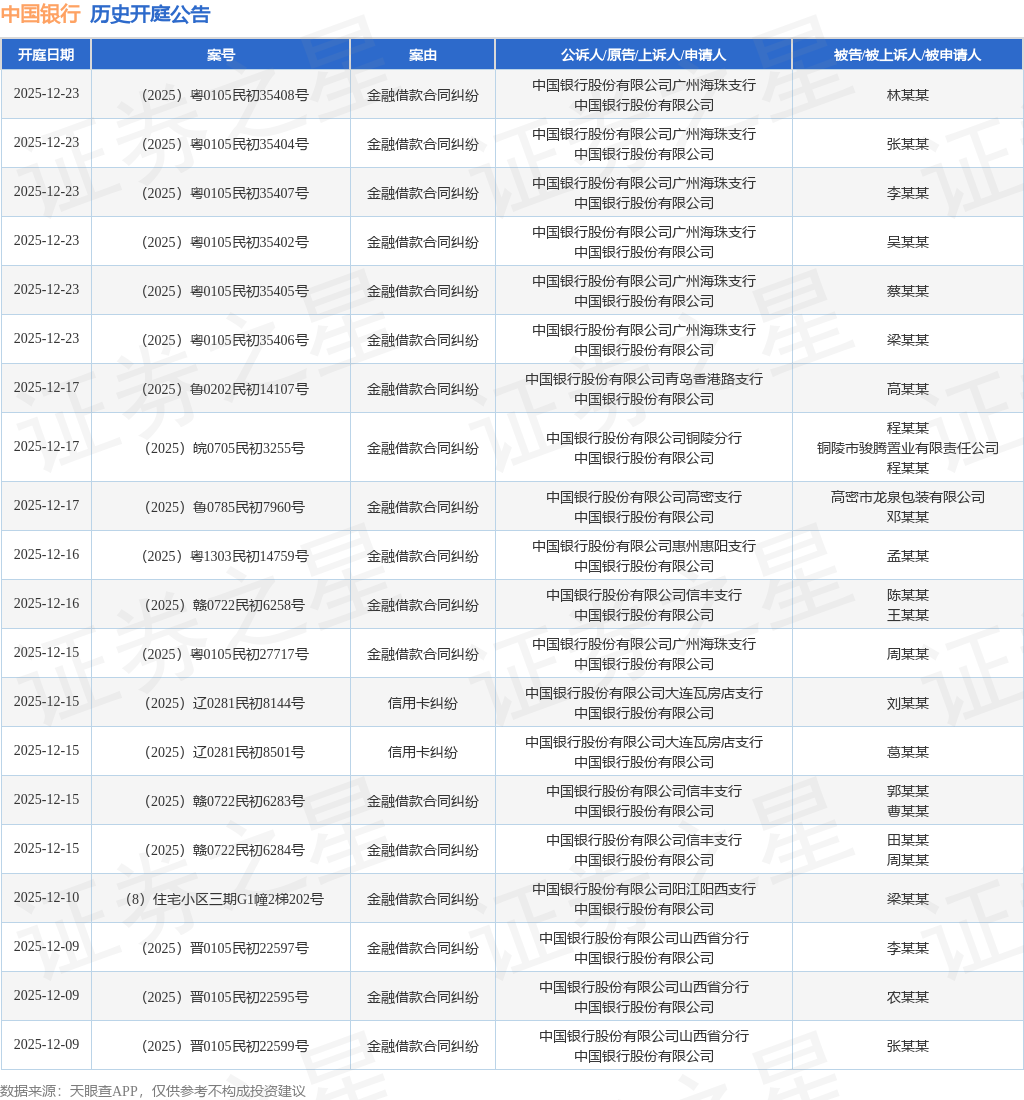The height and width of the screenshot is (1100, 1024).
Task: Select case number 赣0722民初6284号
Action: 225,851
